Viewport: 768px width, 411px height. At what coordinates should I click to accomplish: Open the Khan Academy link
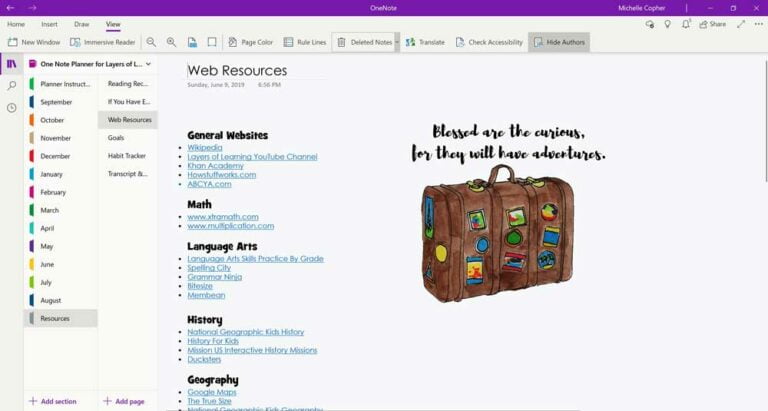215,165
